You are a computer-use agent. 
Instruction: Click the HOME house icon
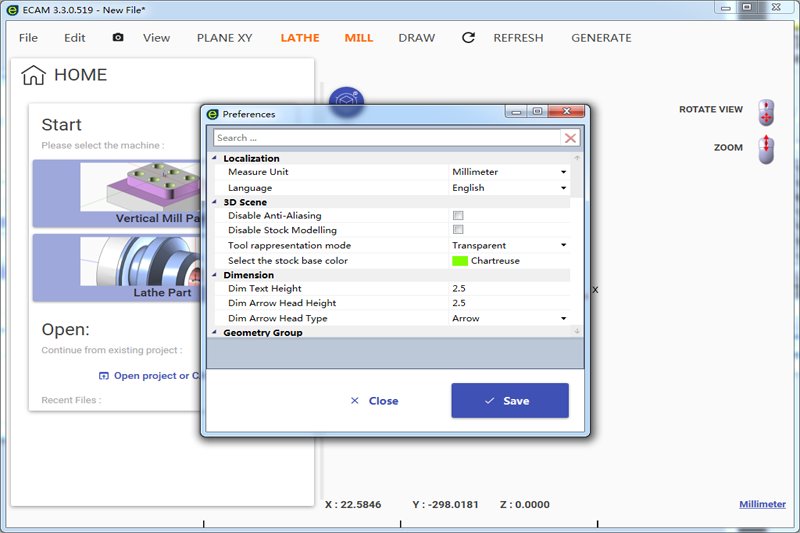click(x=33, y=75)
